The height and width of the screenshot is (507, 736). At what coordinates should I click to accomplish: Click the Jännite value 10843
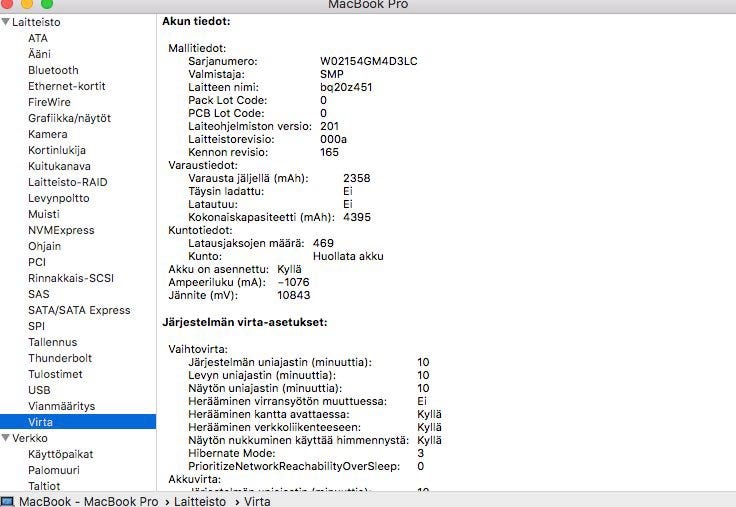[294, 295]
